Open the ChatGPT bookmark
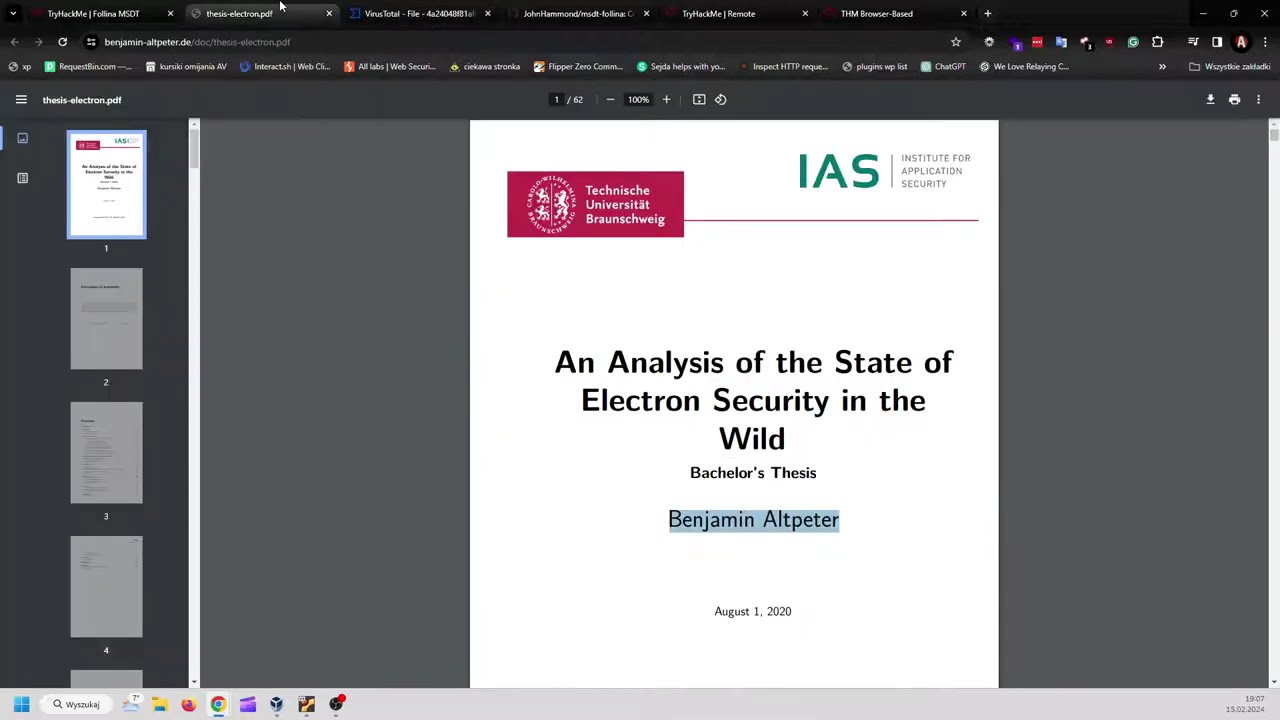This screenshot has height=720, width=1280. 943,67
